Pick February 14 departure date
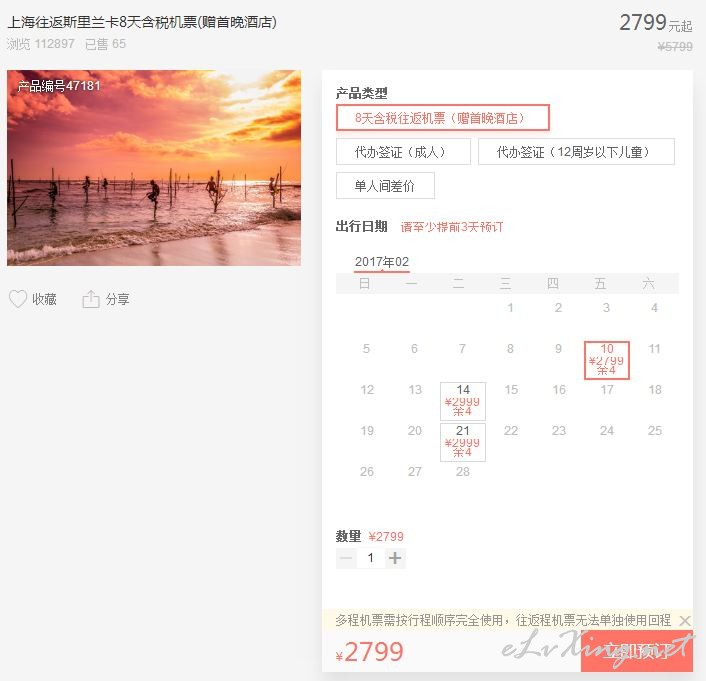Screen dimensions: 706x681 (x=463, y=401)
